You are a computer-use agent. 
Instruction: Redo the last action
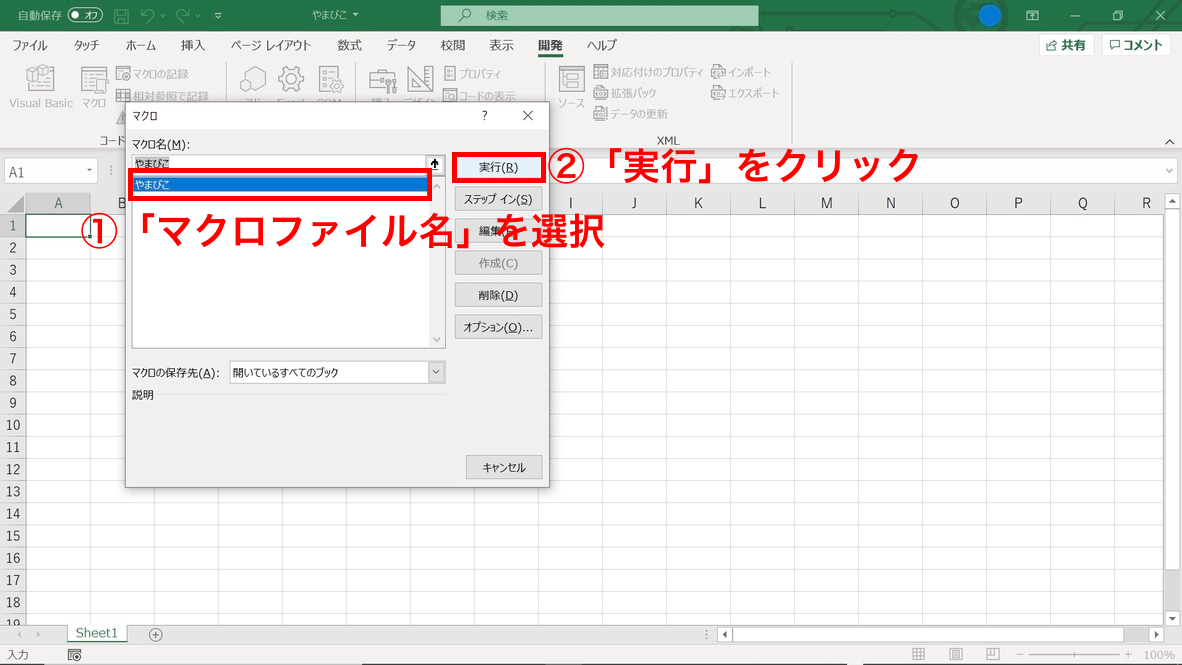pyautogui.click(x=182, y=15)
